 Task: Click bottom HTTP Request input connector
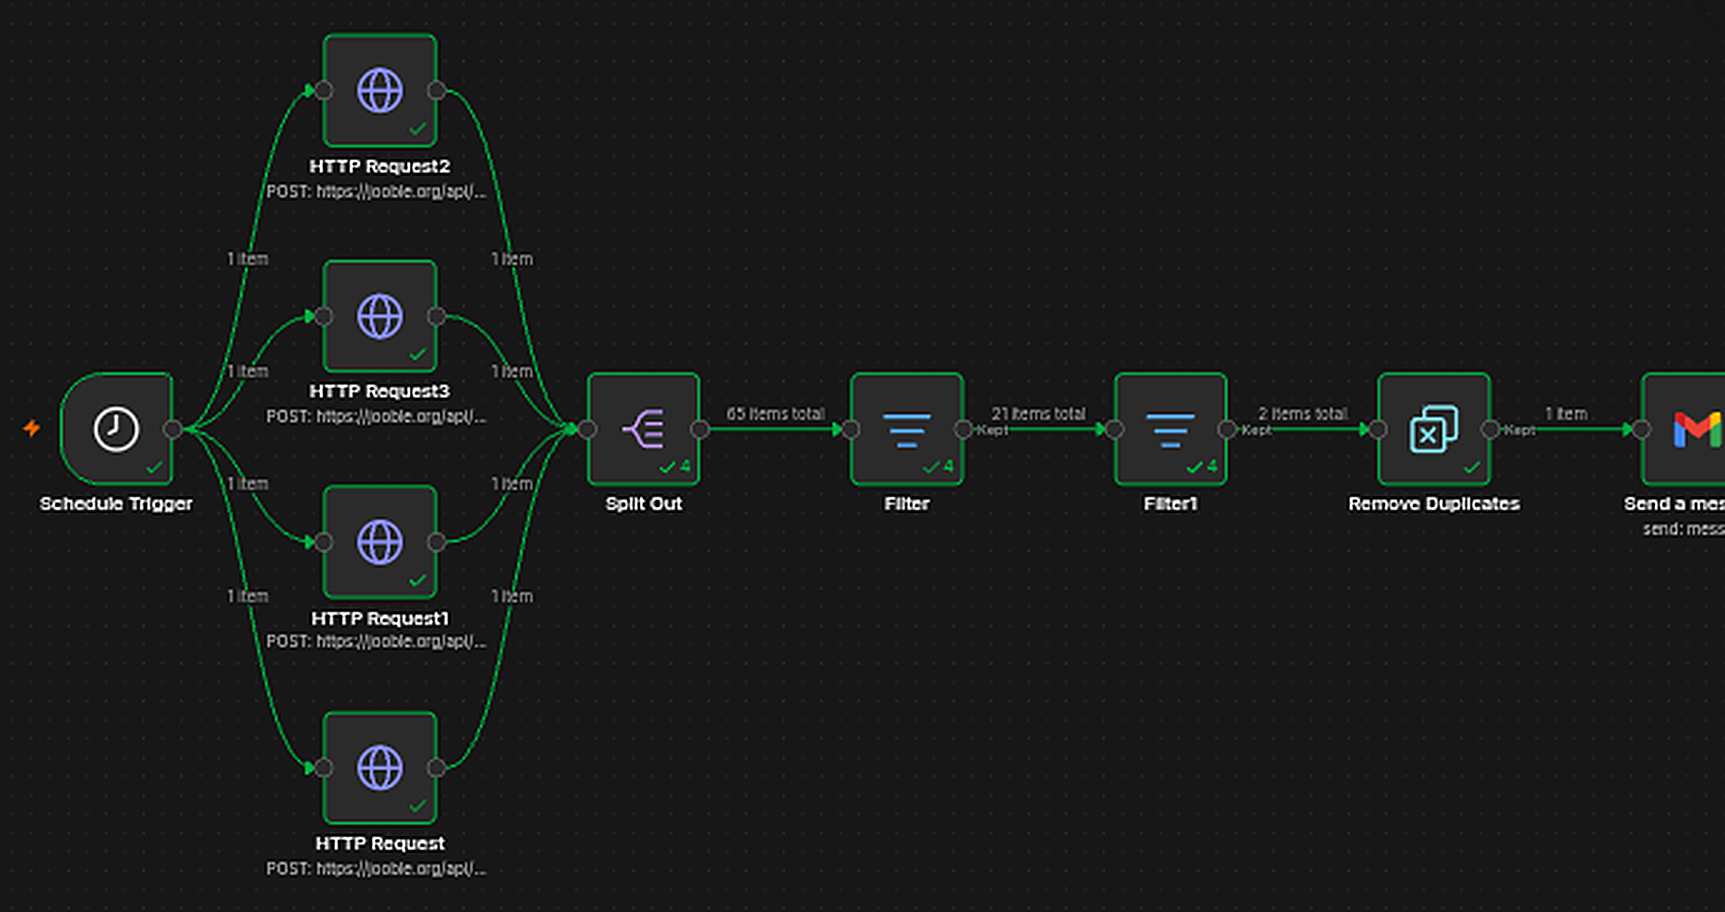point(323,768)
